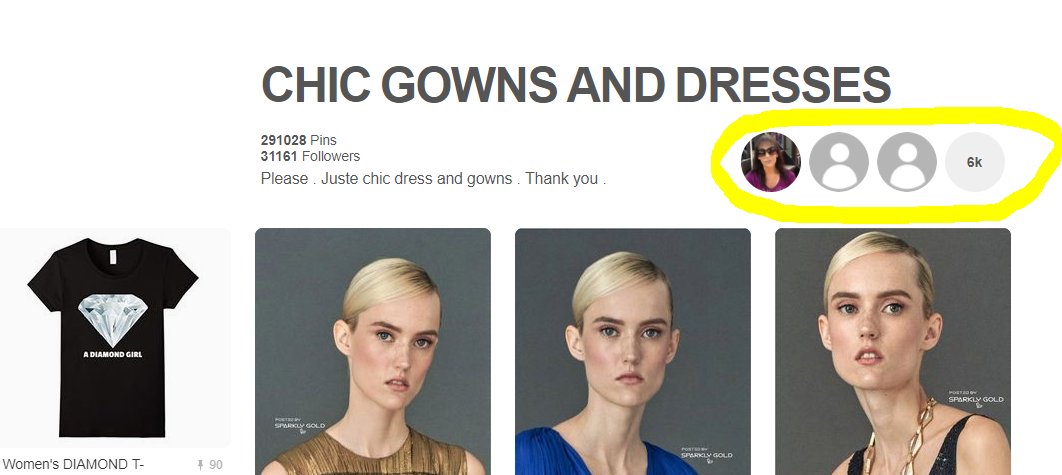Show all collaborators via 6k circle
Screen dimensions: 1062x475
click(975, 162)
